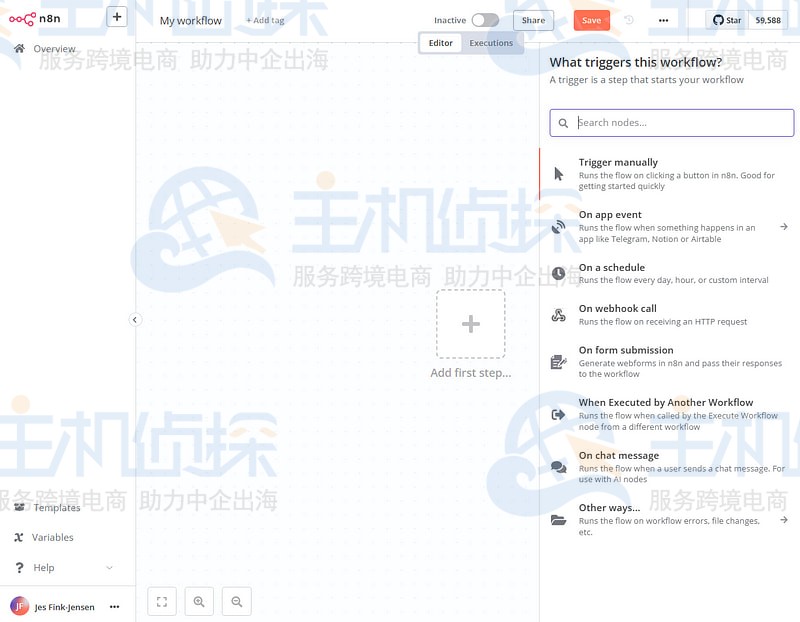Screen dimensions: 800x622
Task: Click the Search nodes input field
Action: (679, 123)
